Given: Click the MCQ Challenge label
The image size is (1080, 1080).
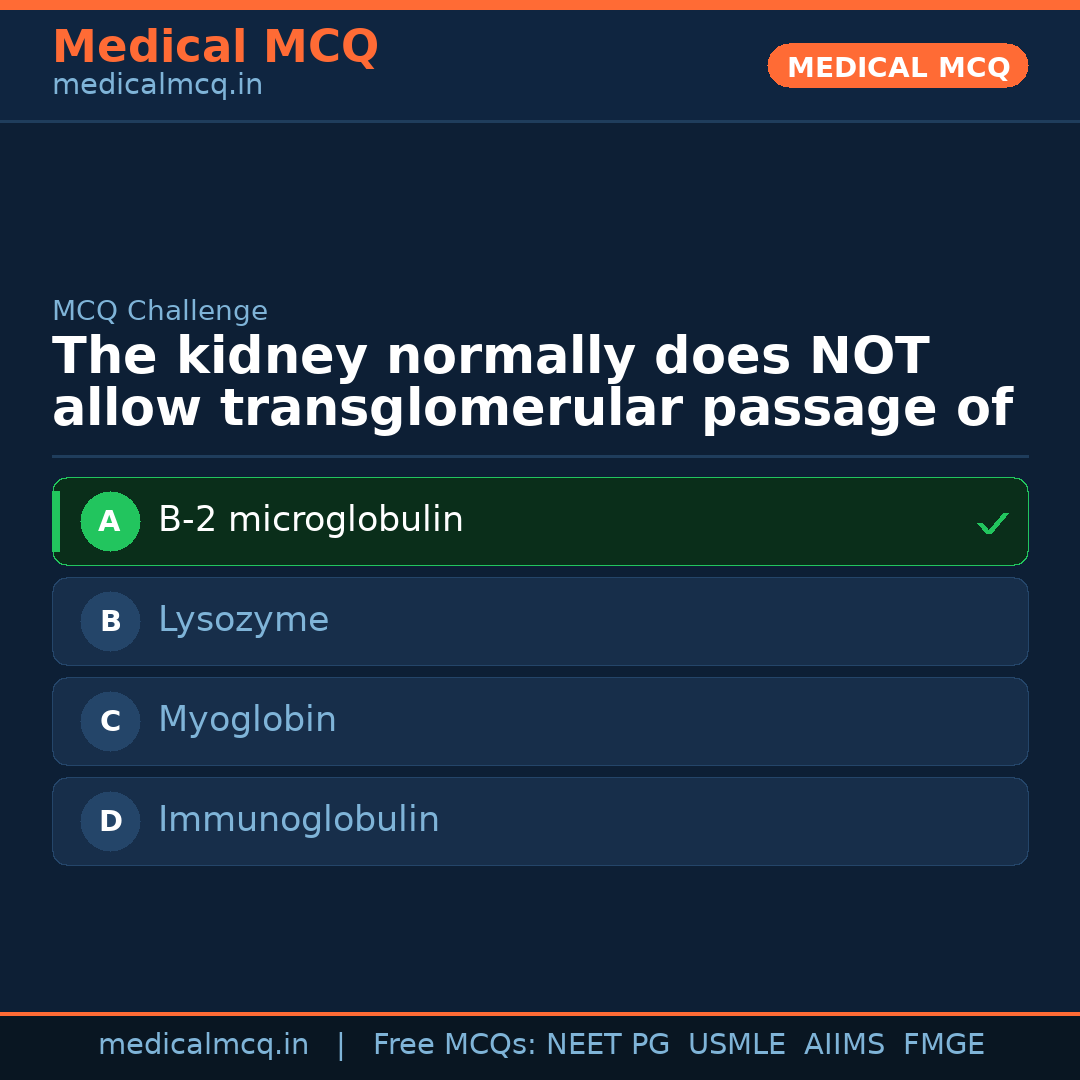Looking at the screenshot, I should click(160, 311).
